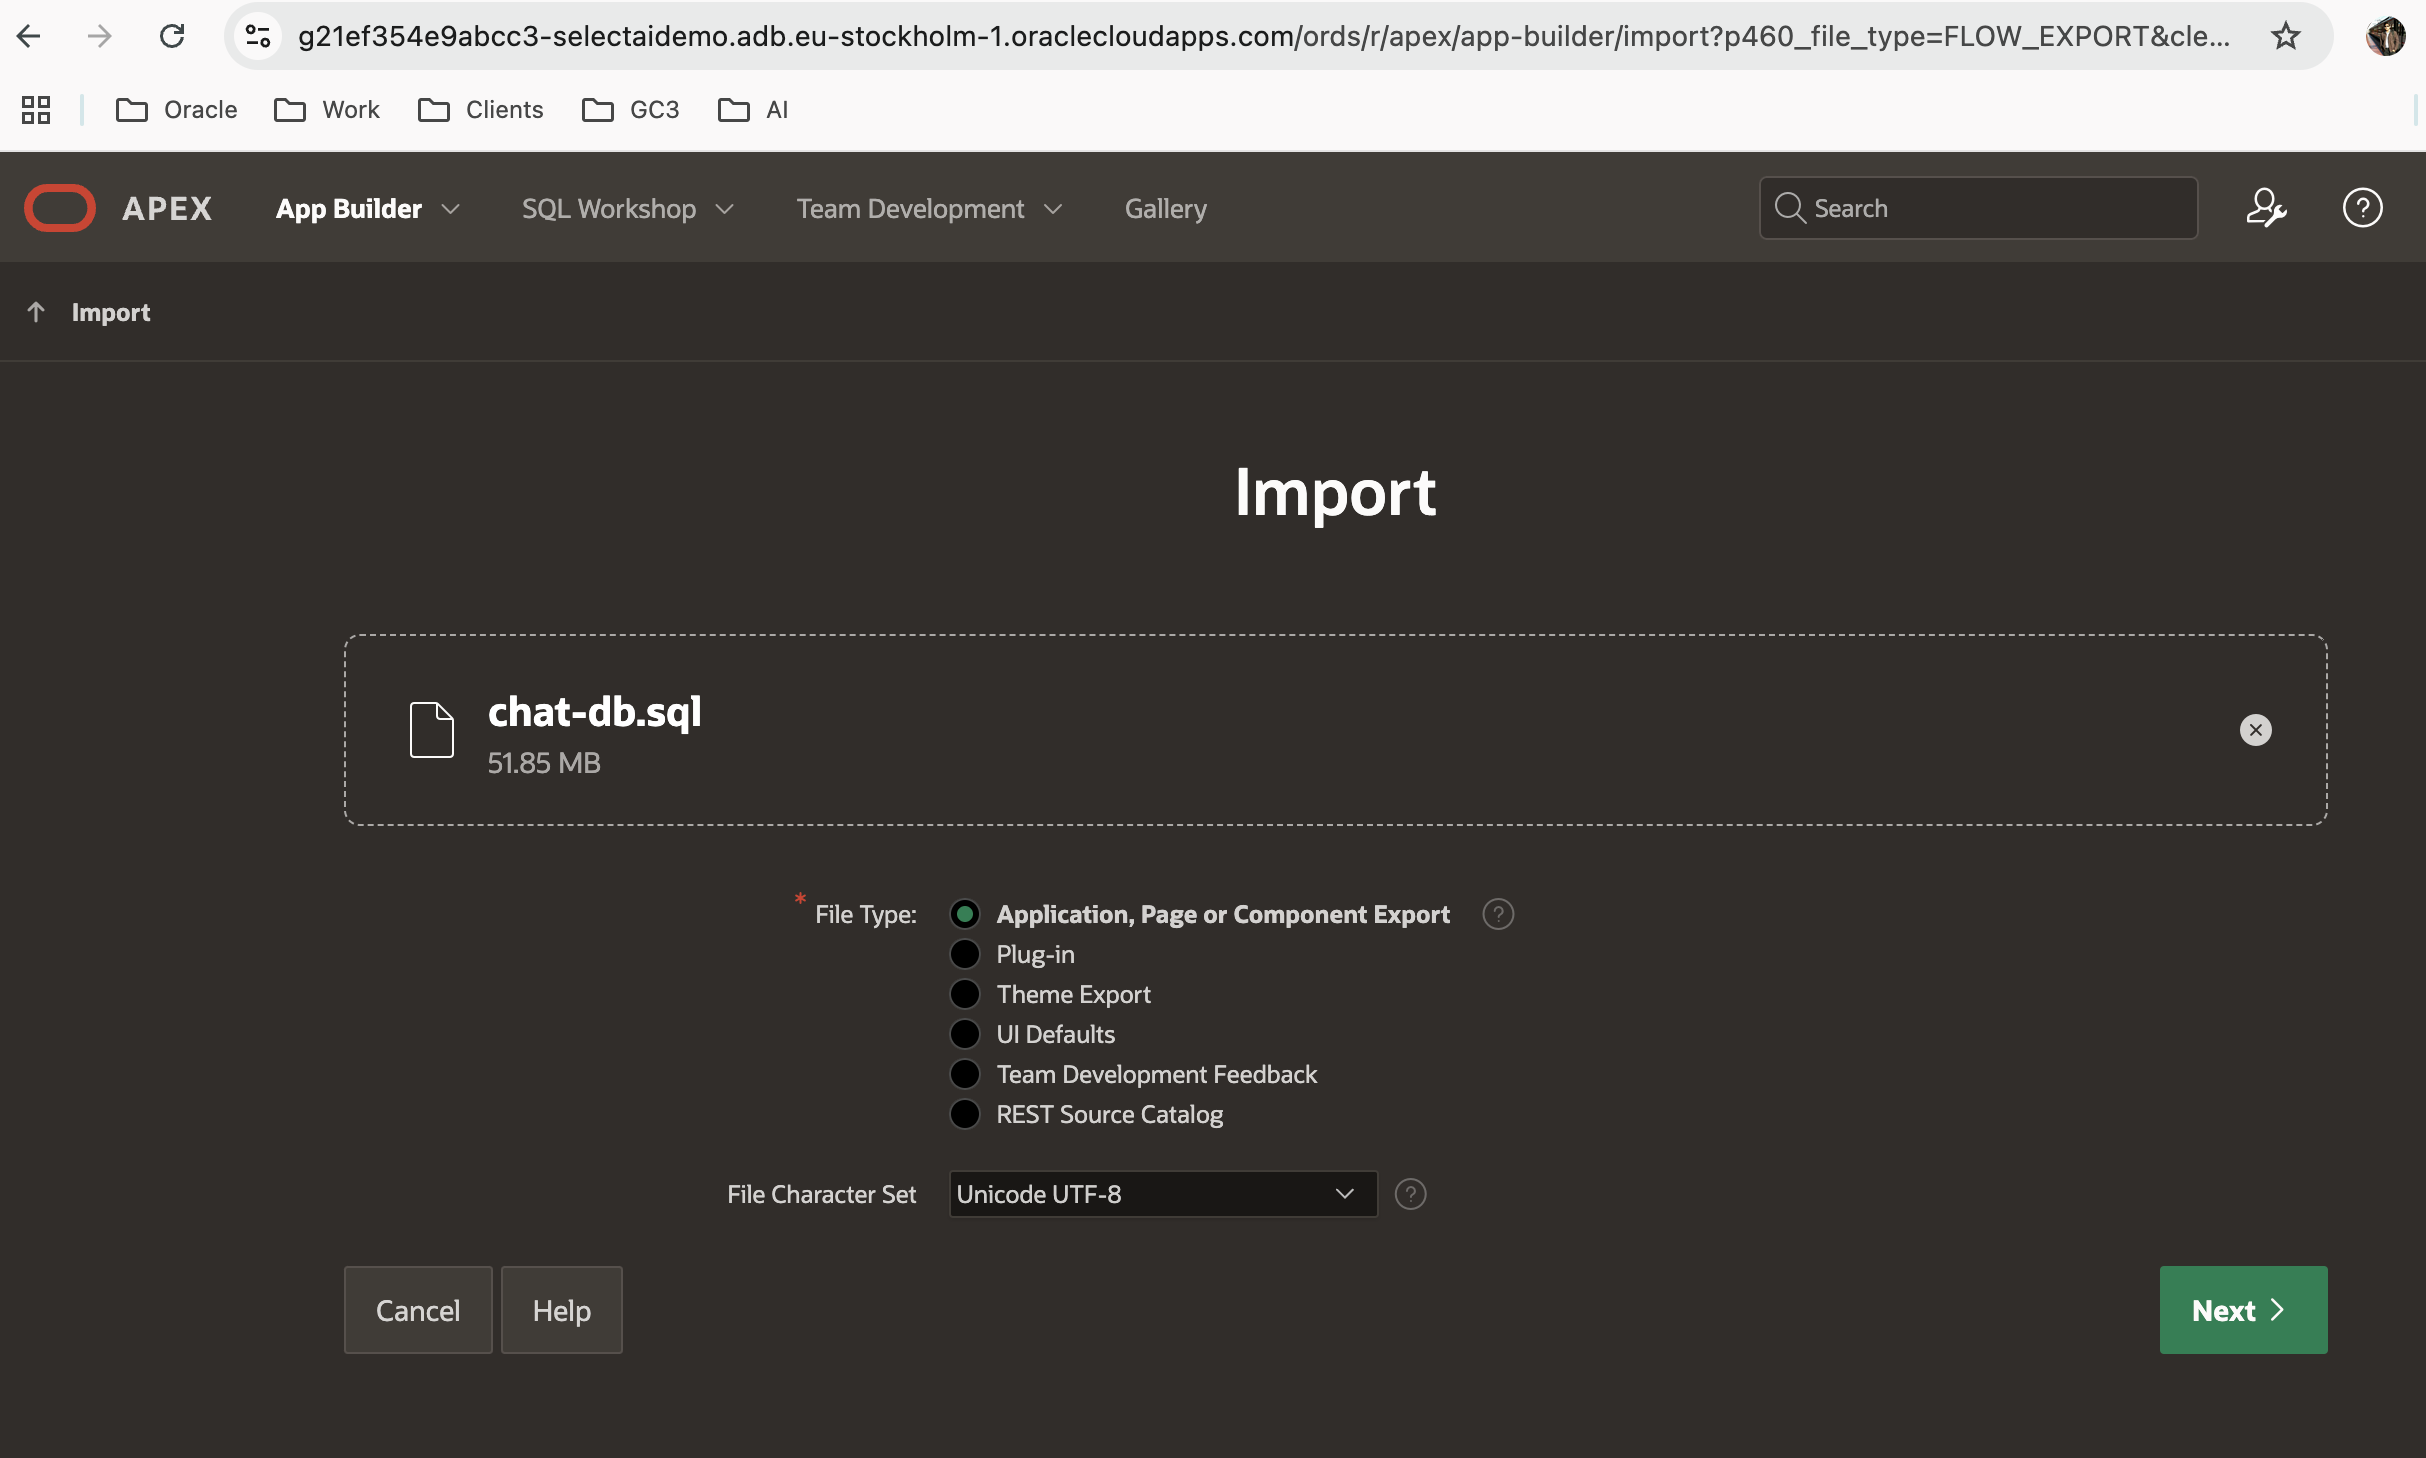
Task: Expand the App Builder menu
Action: 366,208
